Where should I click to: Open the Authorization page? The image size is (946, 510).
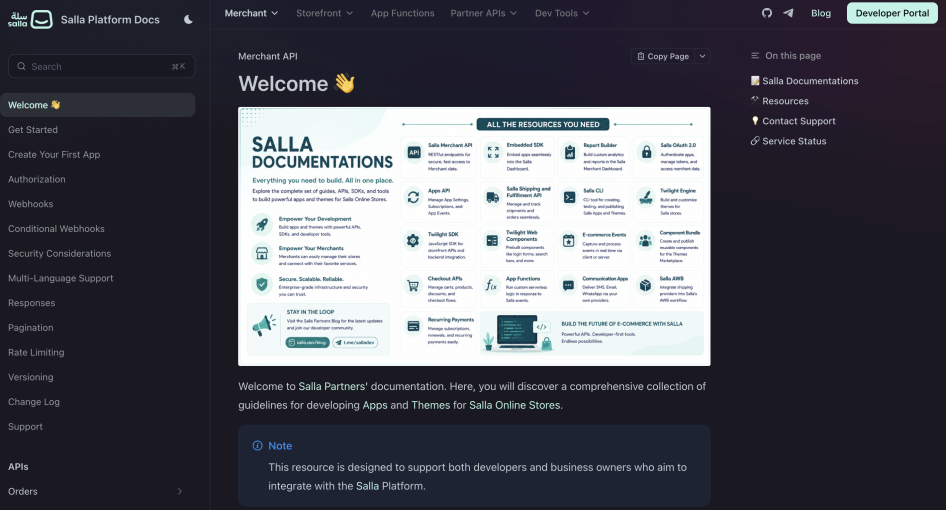[x=36, y=179]
